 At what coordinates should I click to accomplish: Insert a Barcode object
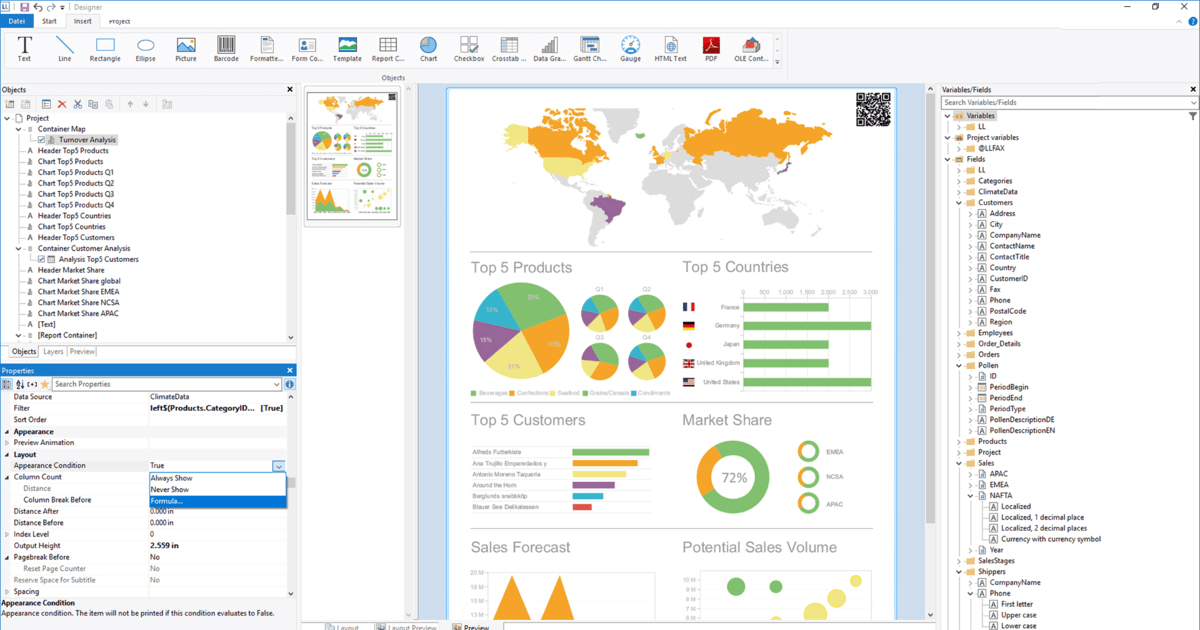[x=226, y=48]
